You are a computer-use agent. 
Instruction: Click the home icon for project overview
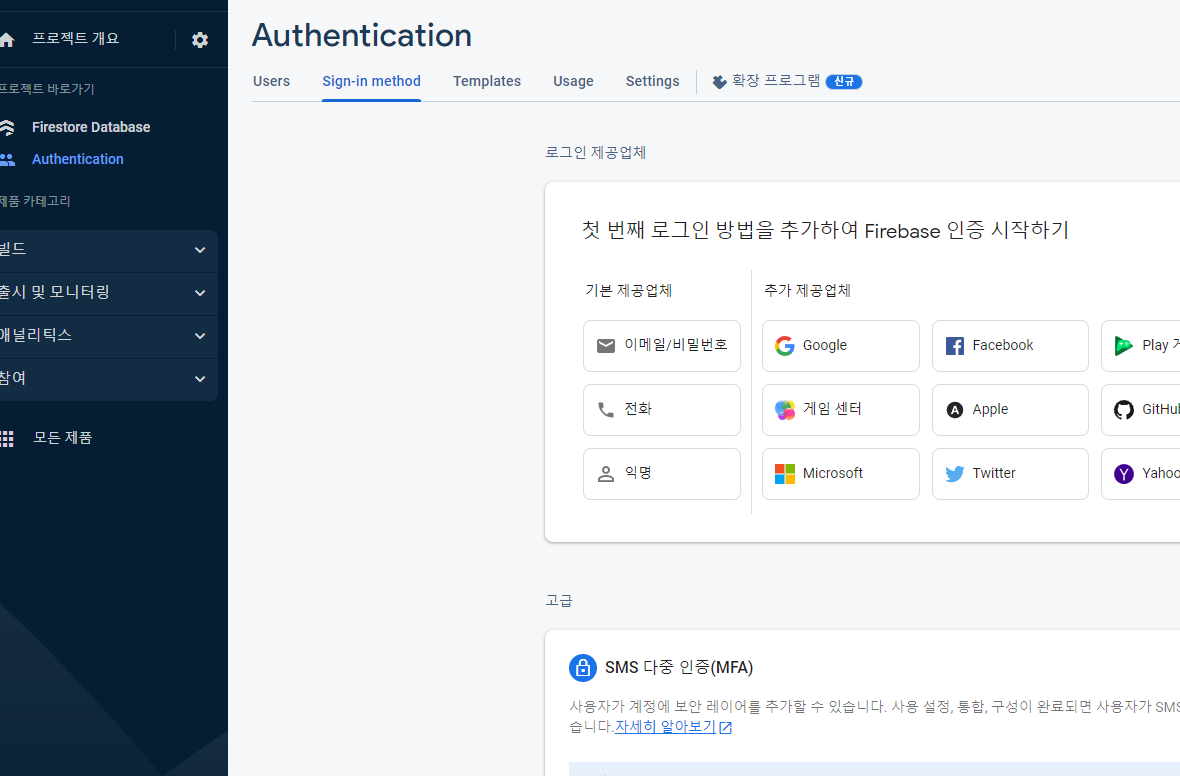[x=7, y=40]
